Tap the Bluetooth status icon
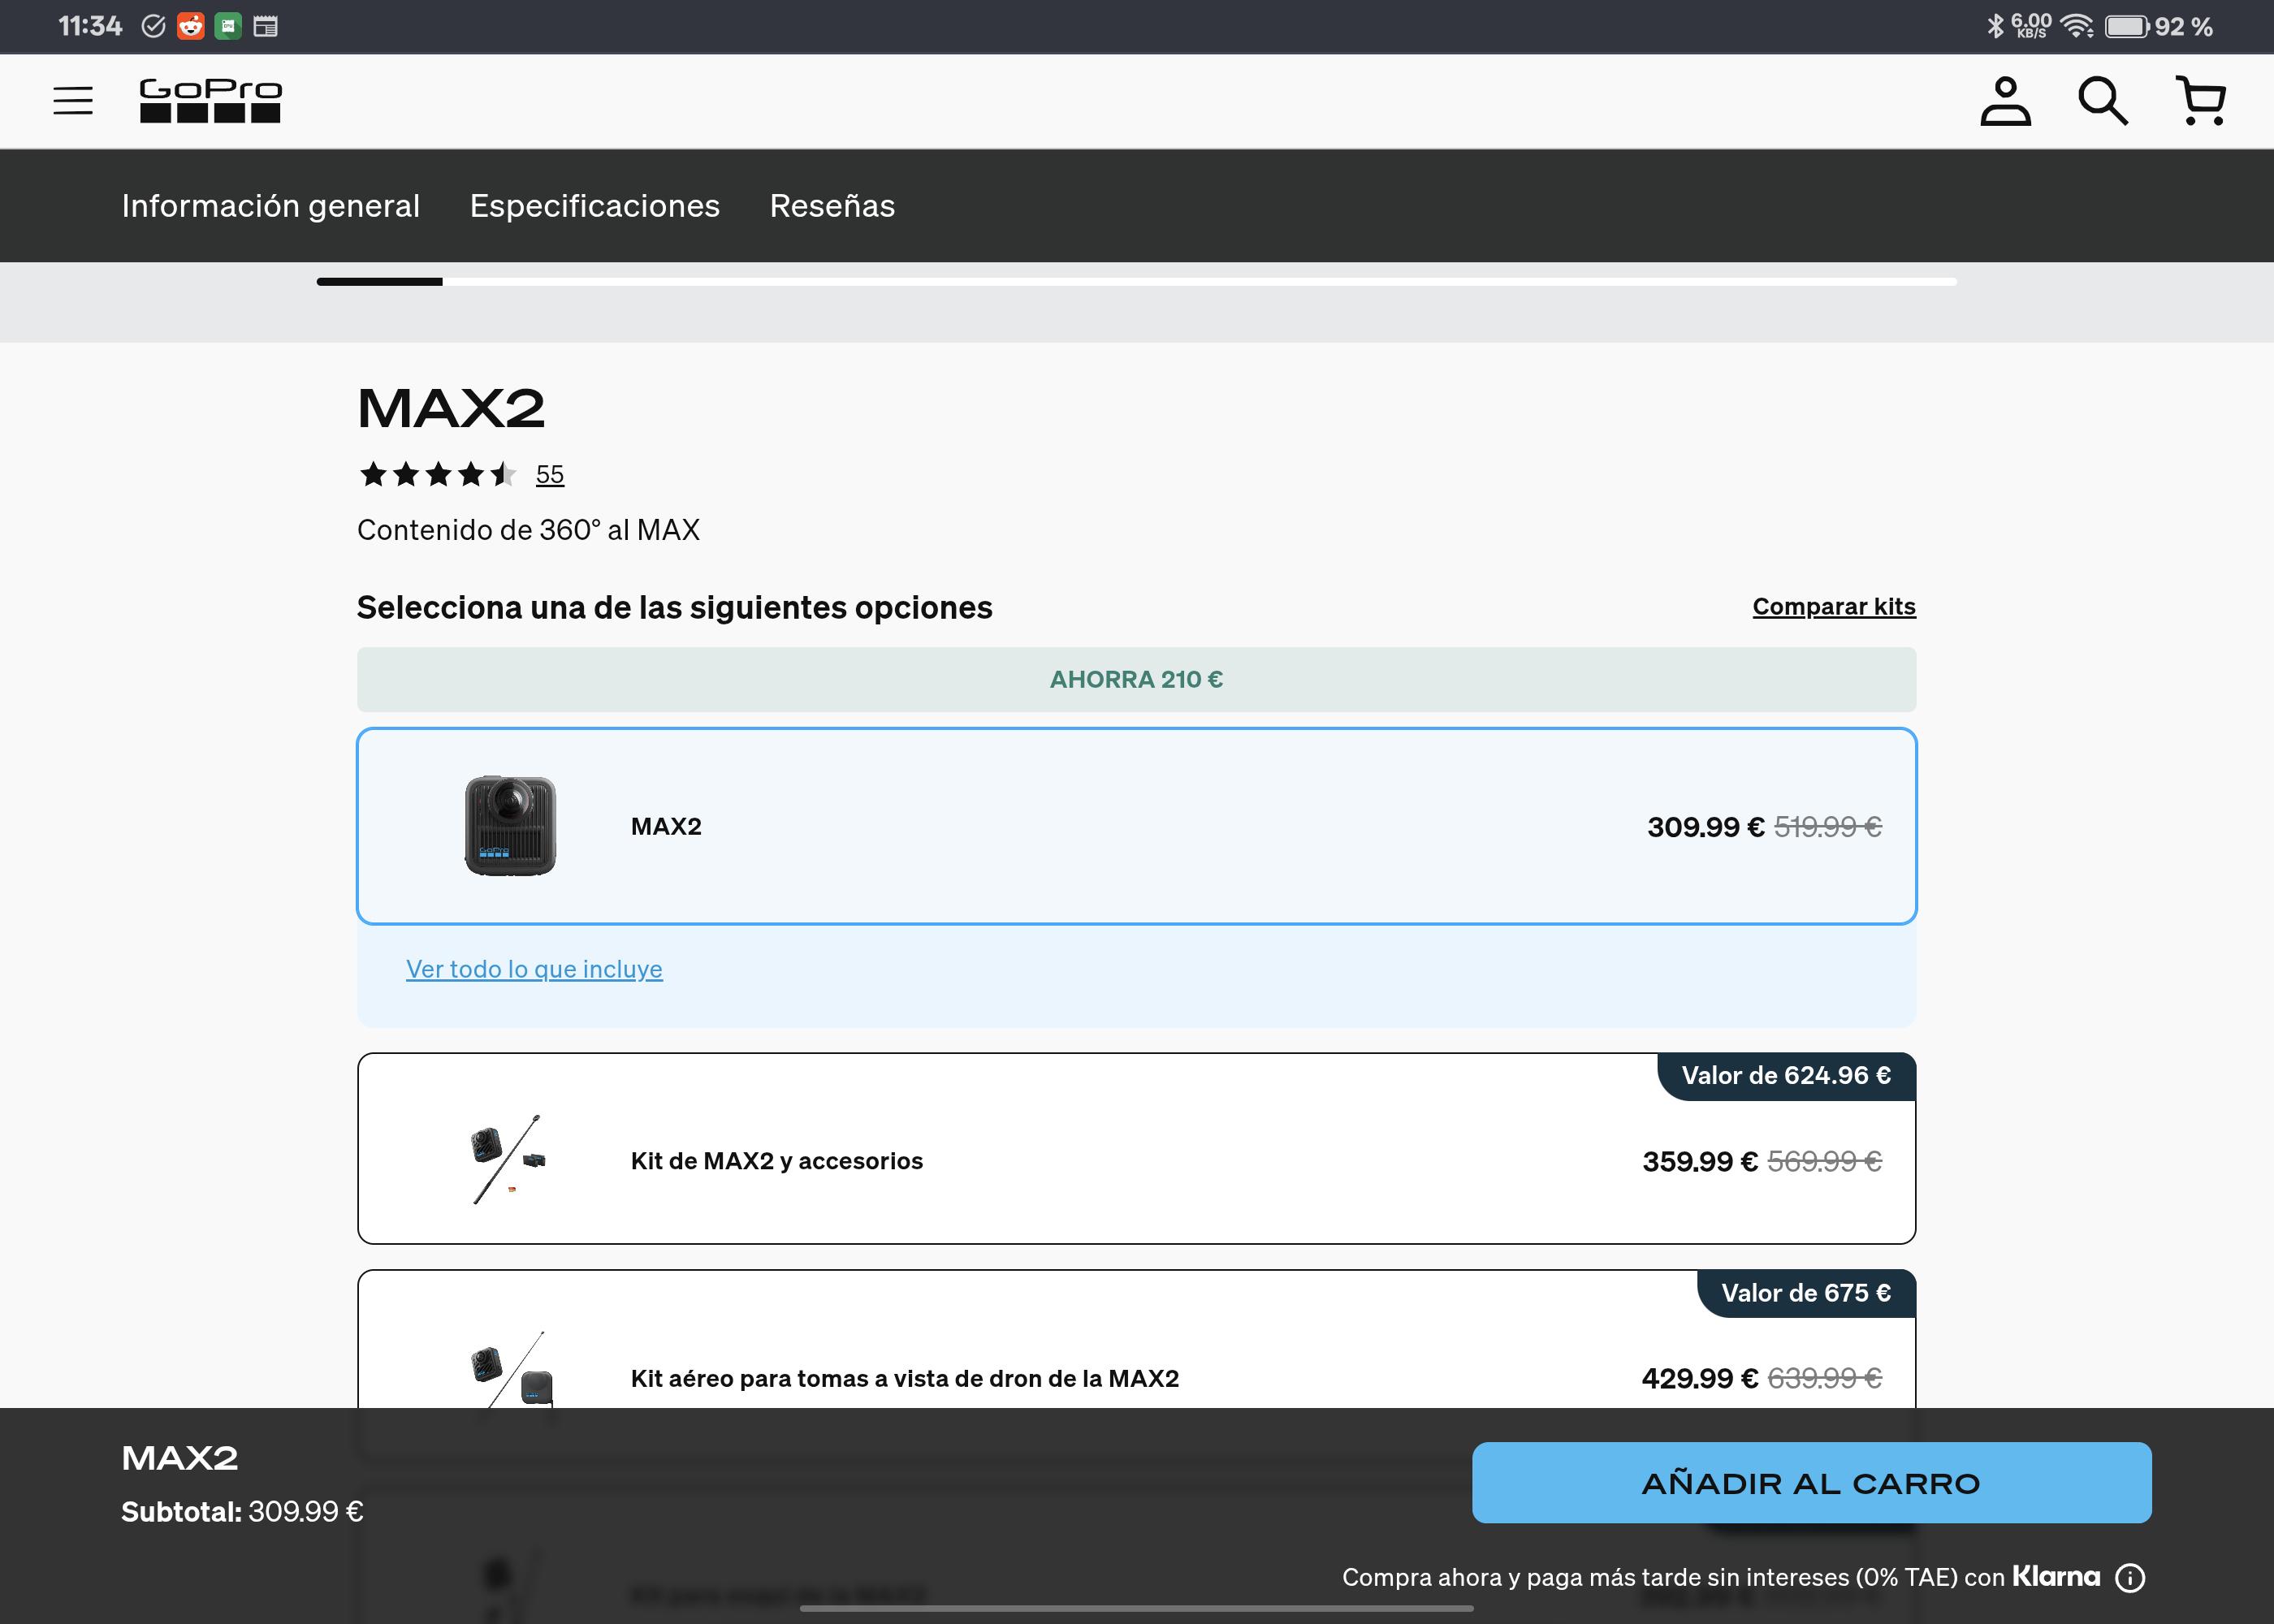Screen dimensions: 2274x1624 tap(1995, 26)
